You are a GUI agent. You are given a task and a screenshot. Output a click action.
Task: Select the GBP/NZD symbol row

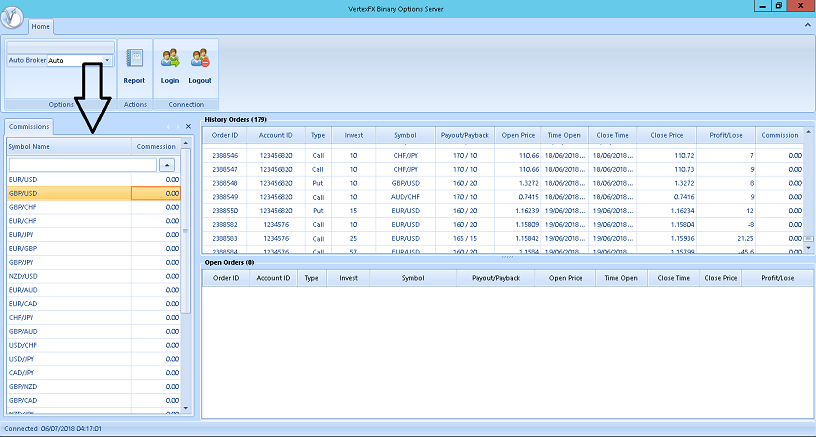[x=94, y=387]
